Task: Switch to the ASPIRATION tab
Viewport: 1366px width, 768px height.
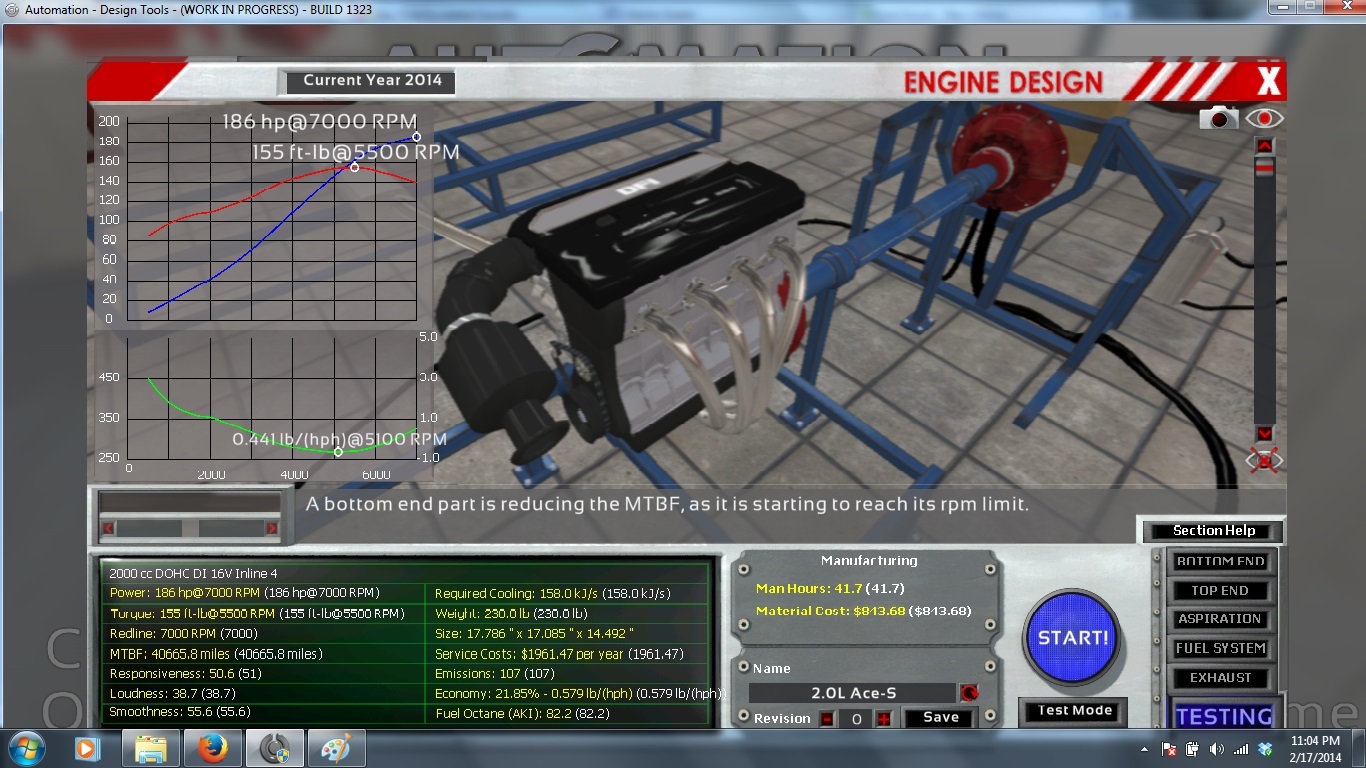Action: [1221, 619]
